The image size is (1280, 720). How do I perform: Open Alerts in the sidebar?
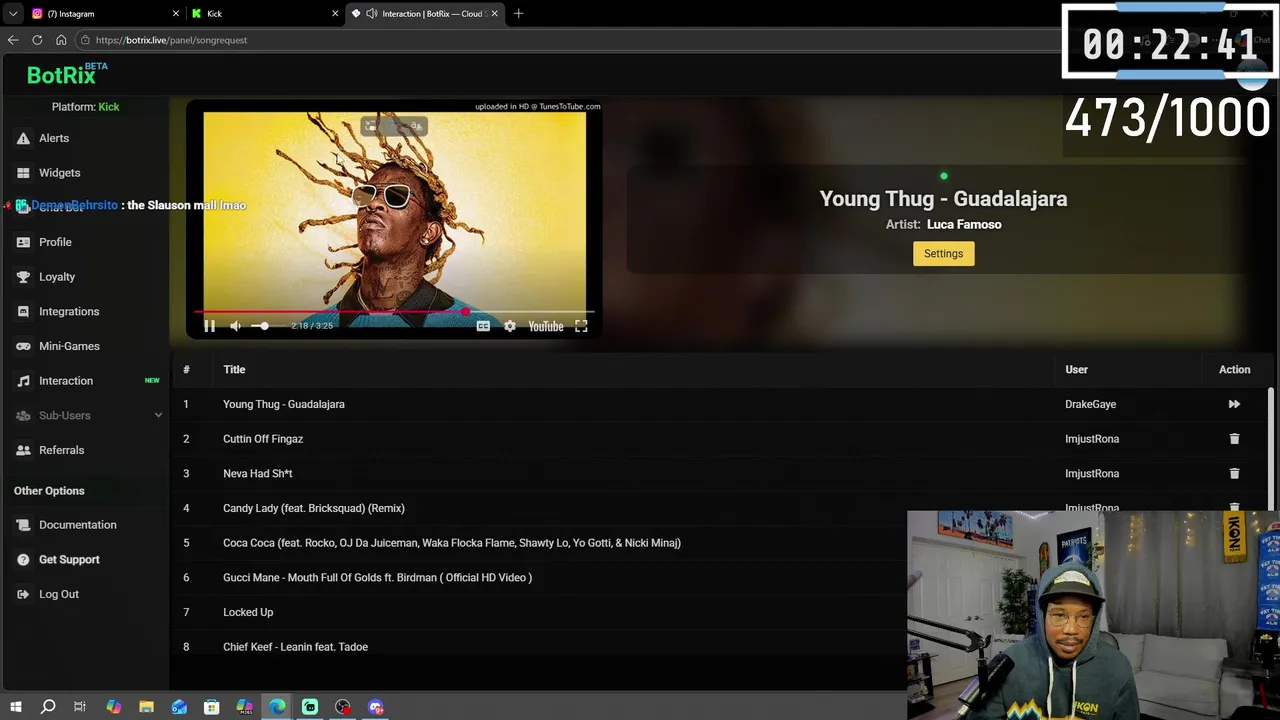[54, 138]
